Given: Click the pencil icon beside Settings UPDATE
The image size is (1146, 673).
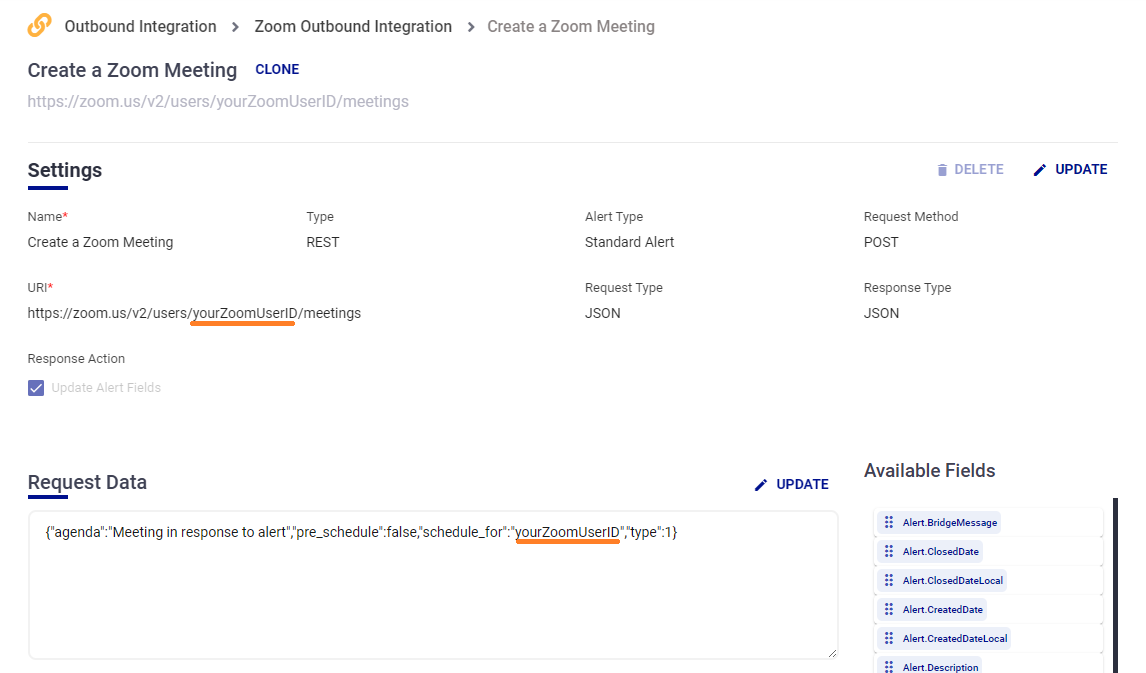Looking at the screenshot, I should [x=1040, y=170].
